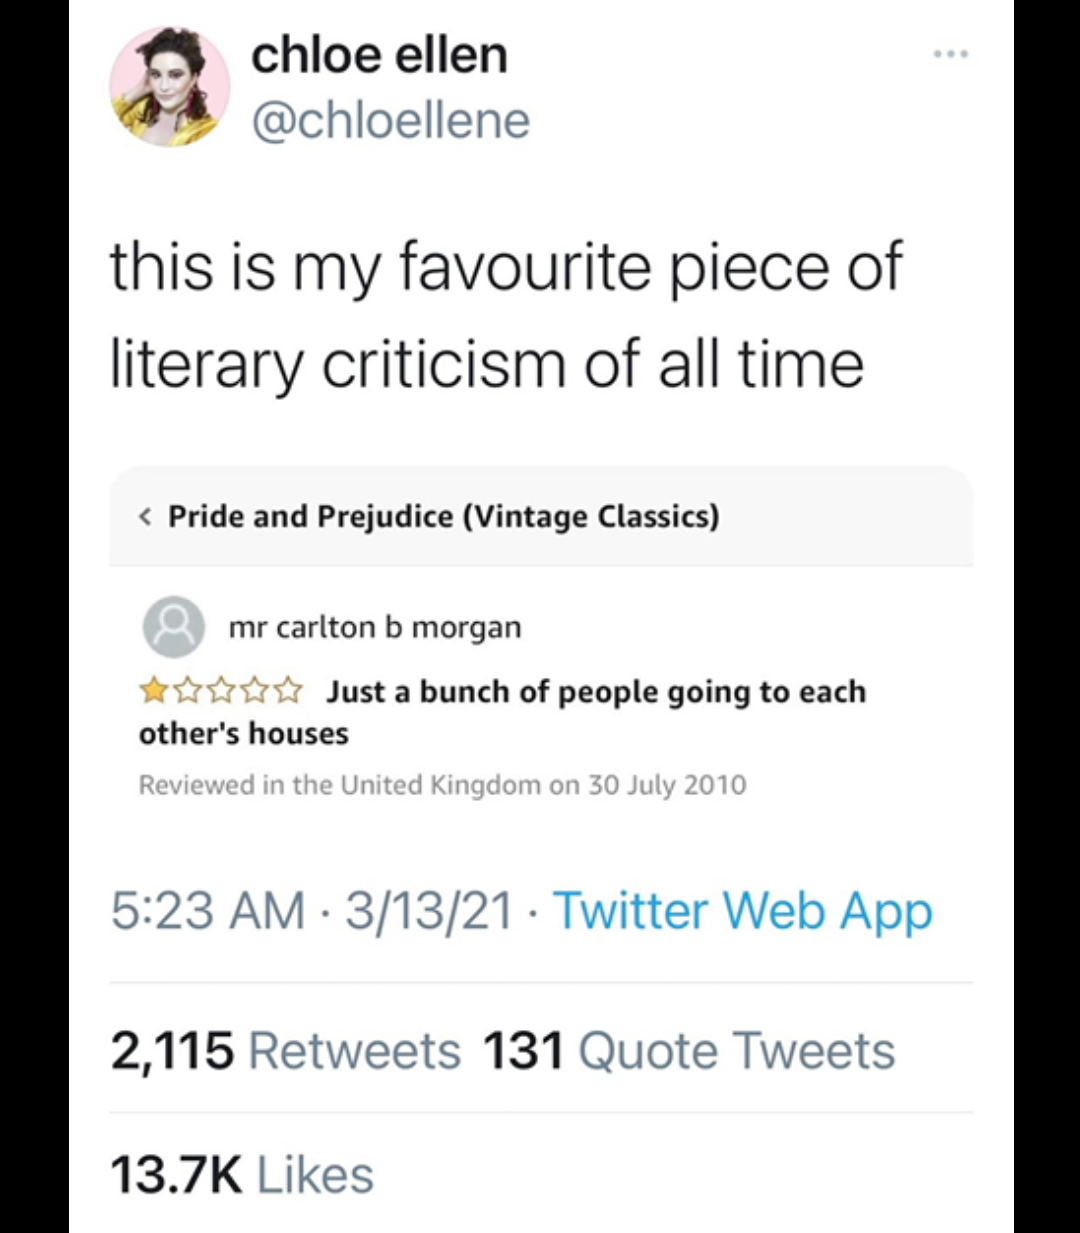The image size is (1080, 1233).
Task: Click the review headline about people's houses
Action: coord(595,692)
